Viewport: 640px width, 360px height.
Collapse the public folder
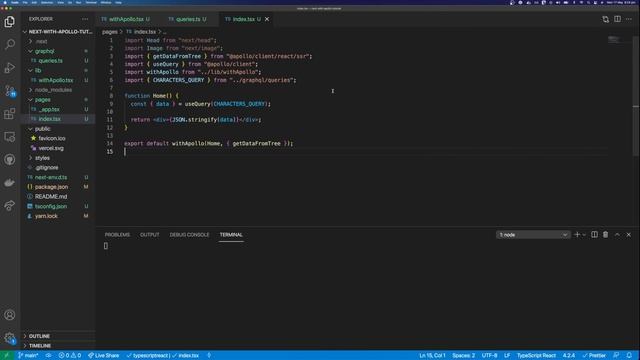58,129
